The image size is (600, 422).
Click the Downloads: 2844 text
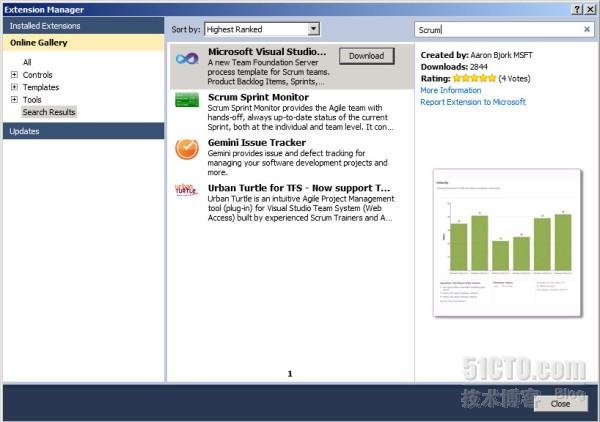click(x=454, y=67)
